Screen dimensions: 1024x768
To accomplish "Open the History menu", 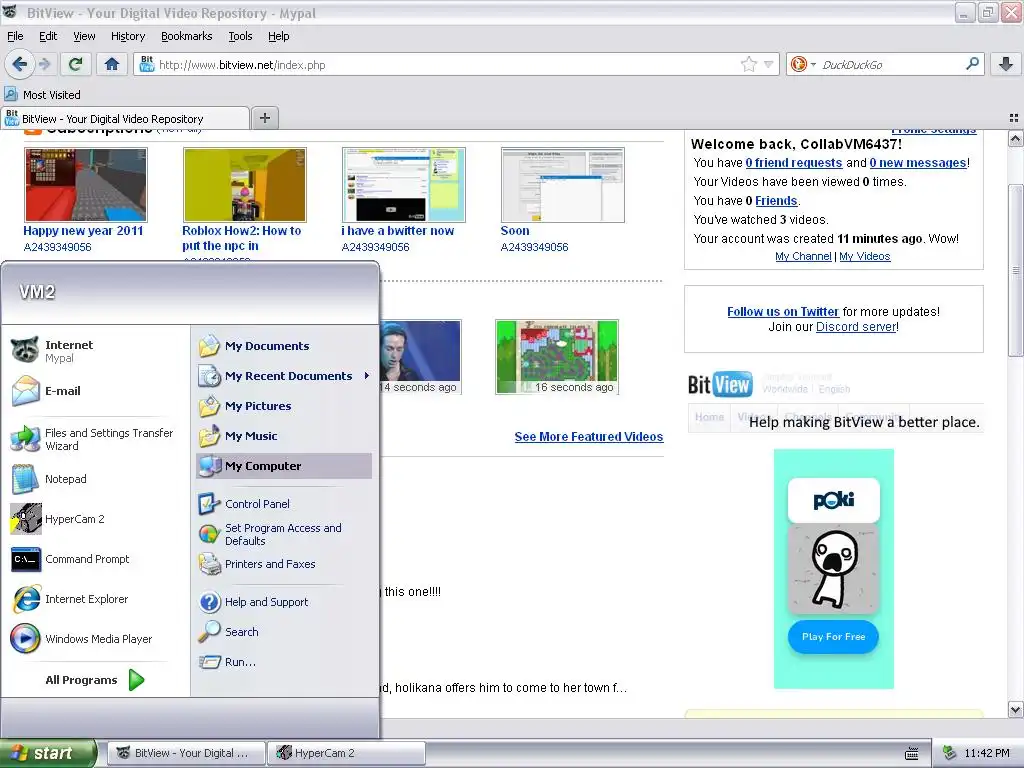I will 127,36.
